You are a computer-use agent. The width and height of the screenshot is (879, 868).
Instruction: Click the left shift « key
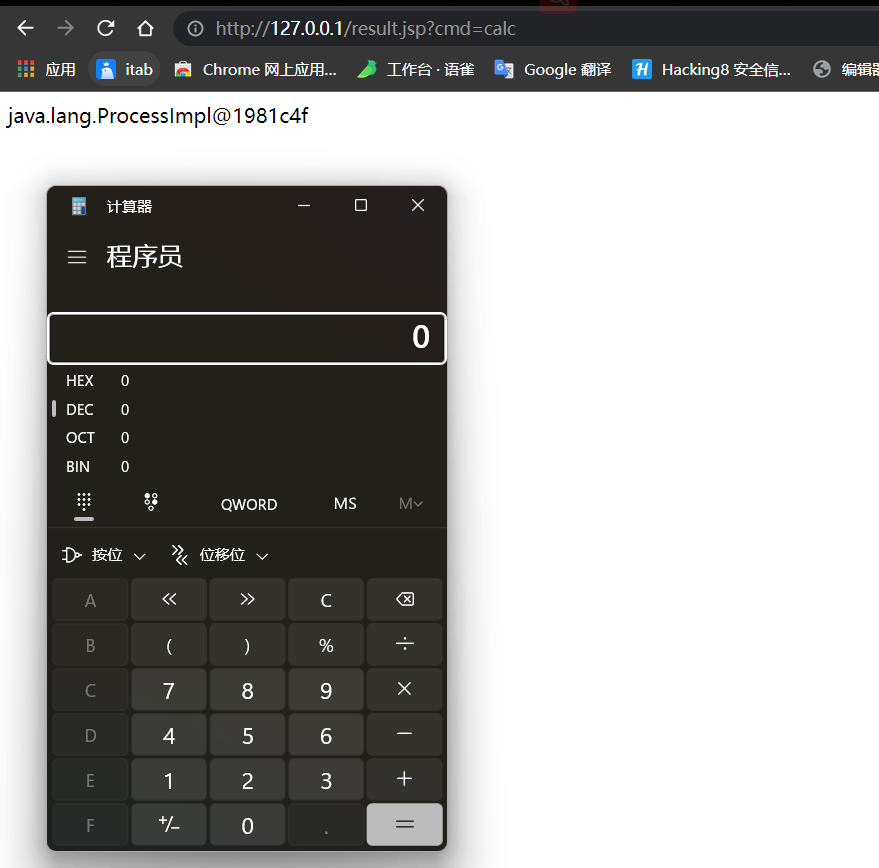pyautogui.click(x=169, y=599)
